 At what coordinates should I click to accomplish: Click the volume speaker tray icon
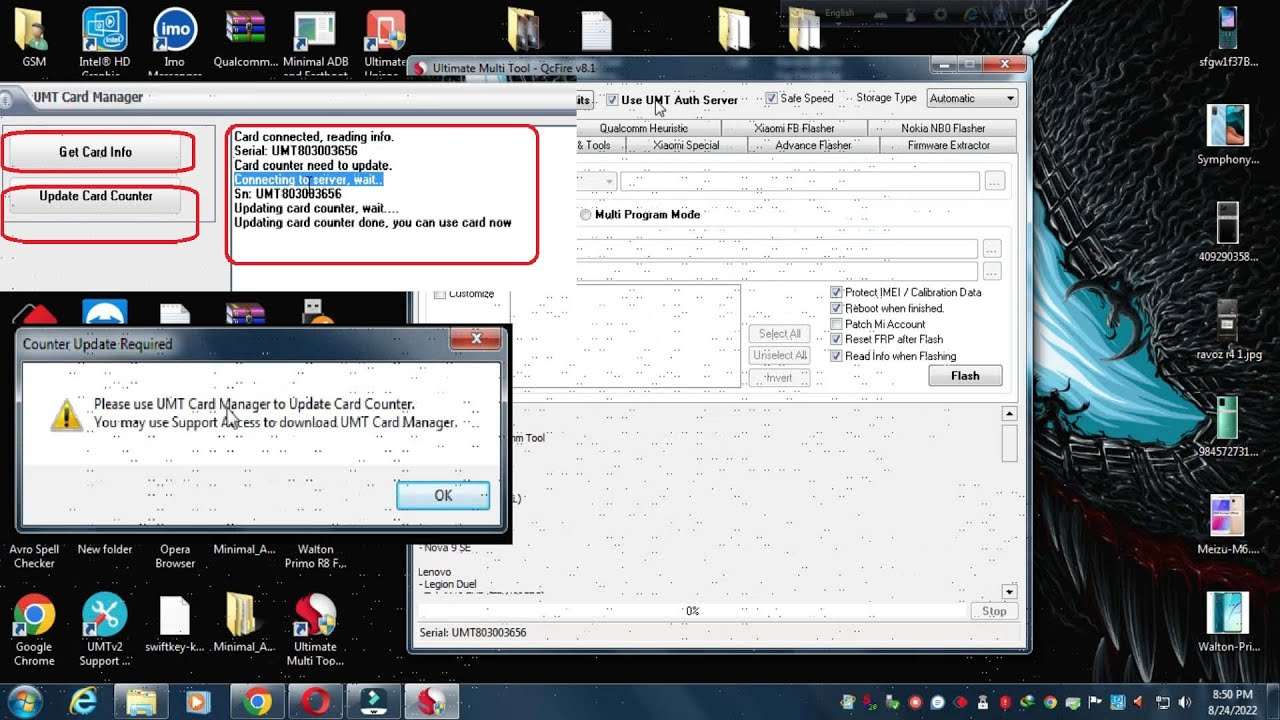[1185, 702]
